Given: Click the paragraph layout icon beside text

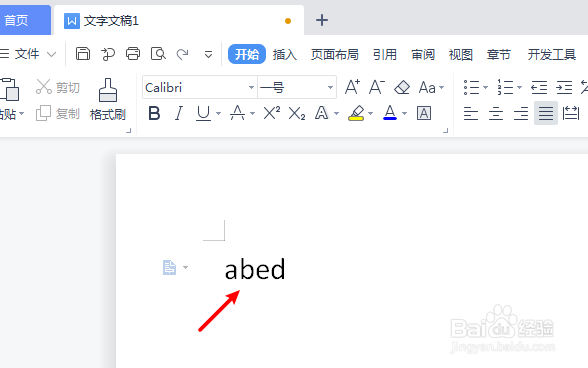Looking at the screenshot, I should tap(170, 267).
